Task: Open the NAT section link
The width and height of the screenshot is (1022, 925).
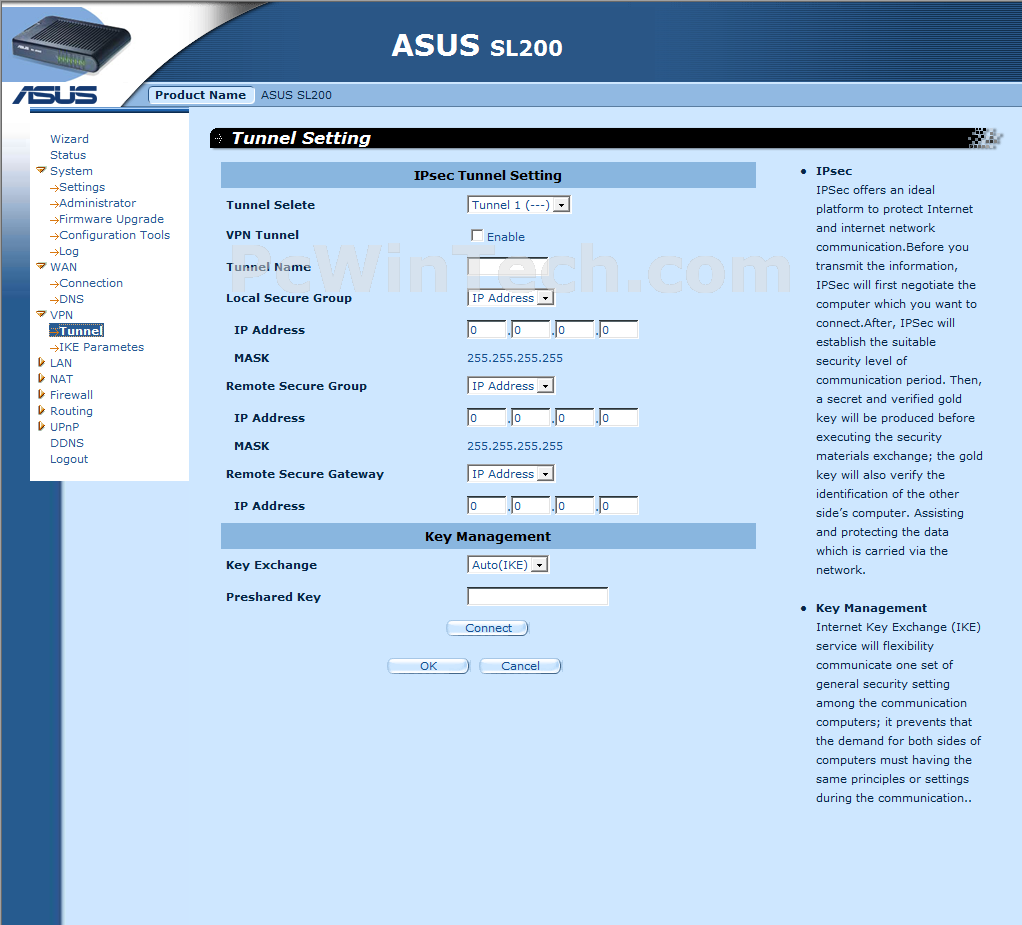Action: [x=61, y=379]
